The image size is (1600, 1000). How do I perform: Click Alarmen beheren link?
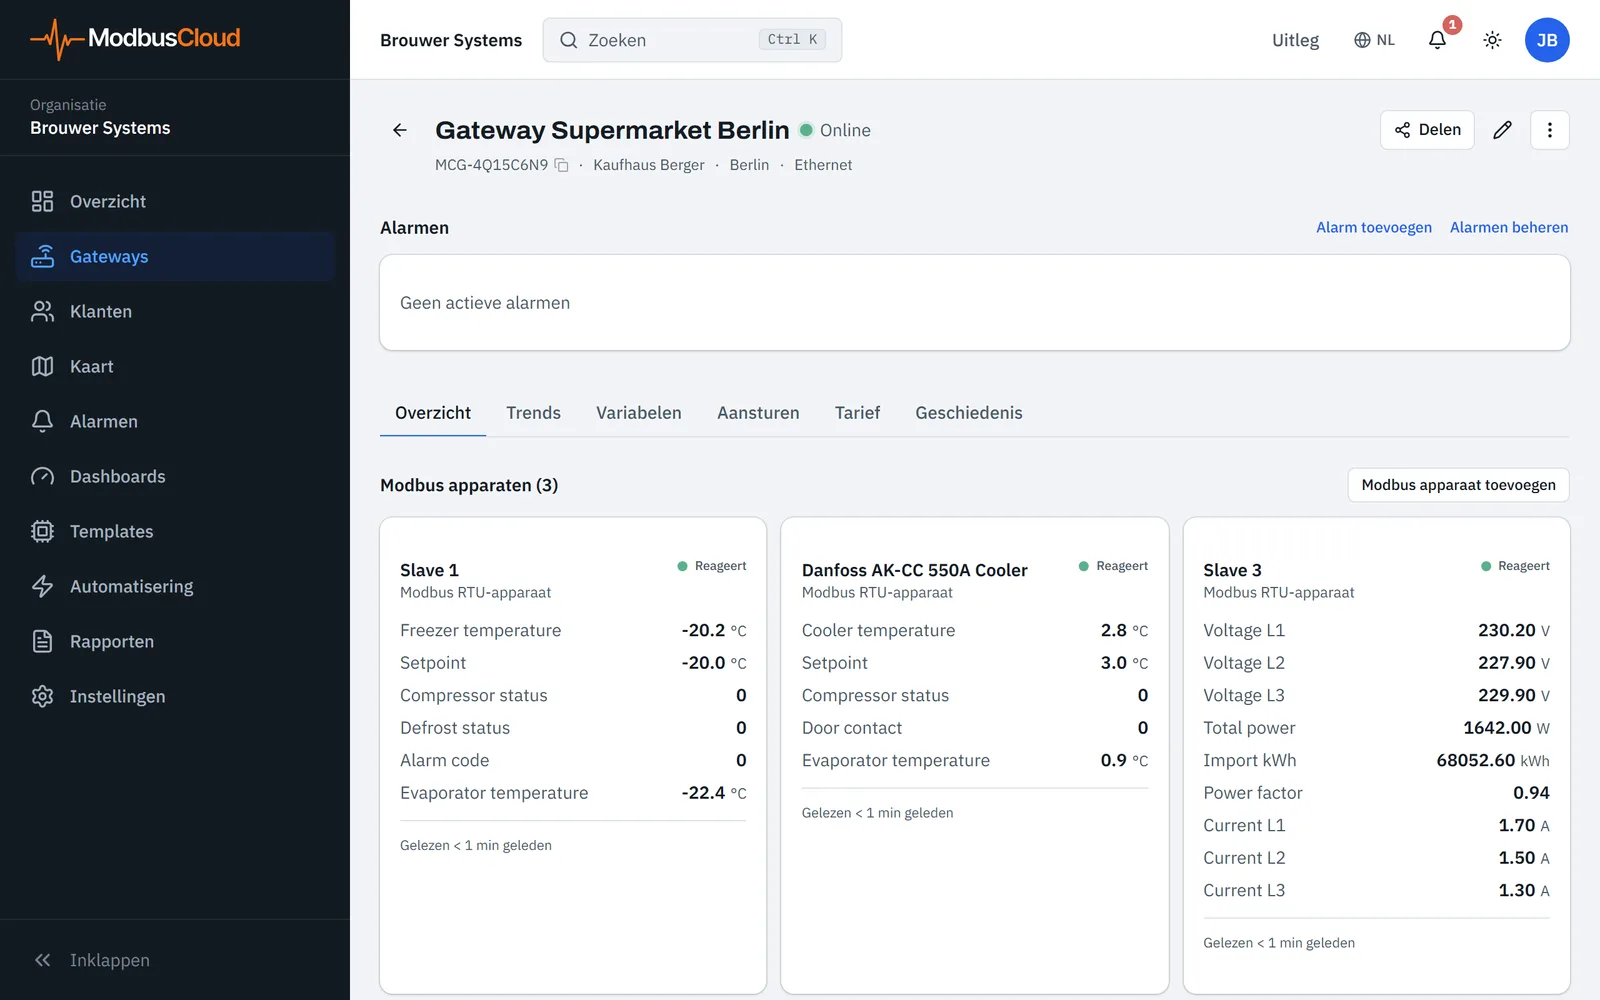coord(1509,227)
